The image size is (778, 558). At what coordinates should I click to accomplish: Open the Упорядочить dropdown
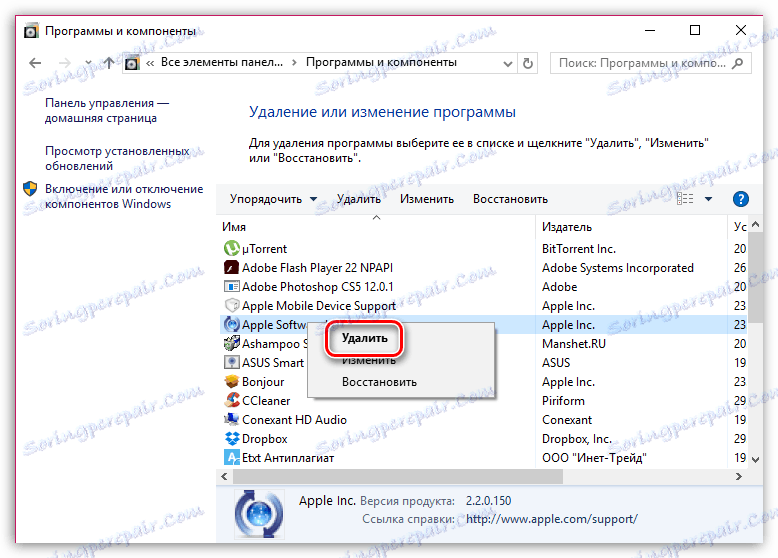pos(273,199)
